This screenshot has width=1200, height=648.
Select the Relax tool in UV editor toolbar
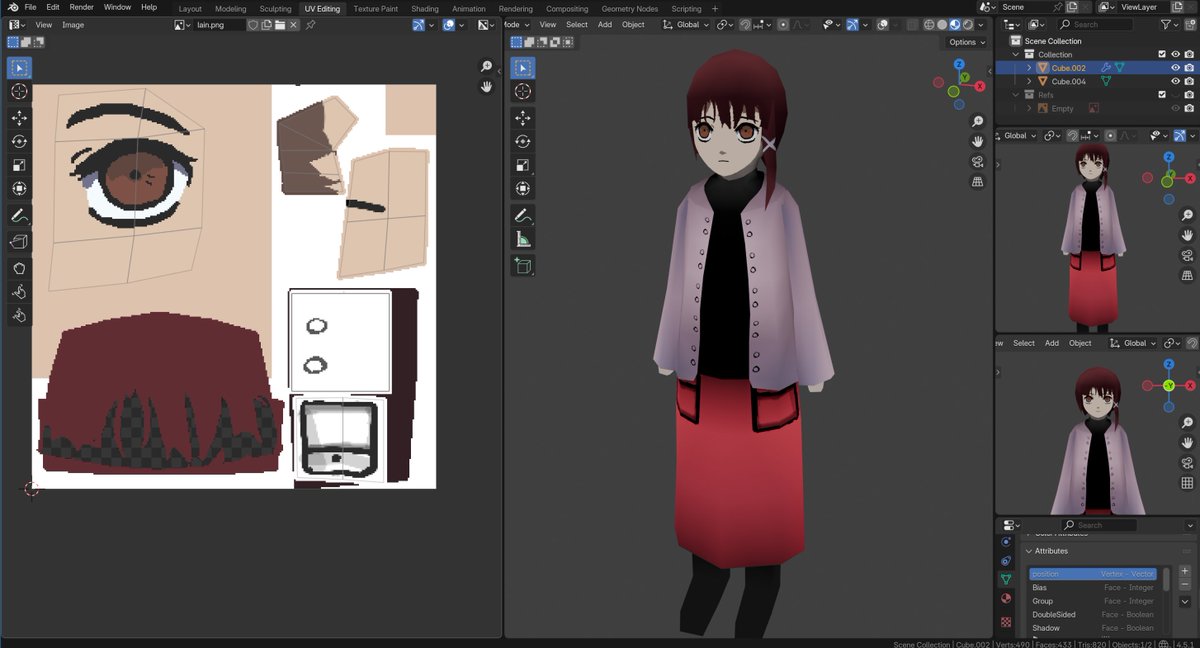19,292
